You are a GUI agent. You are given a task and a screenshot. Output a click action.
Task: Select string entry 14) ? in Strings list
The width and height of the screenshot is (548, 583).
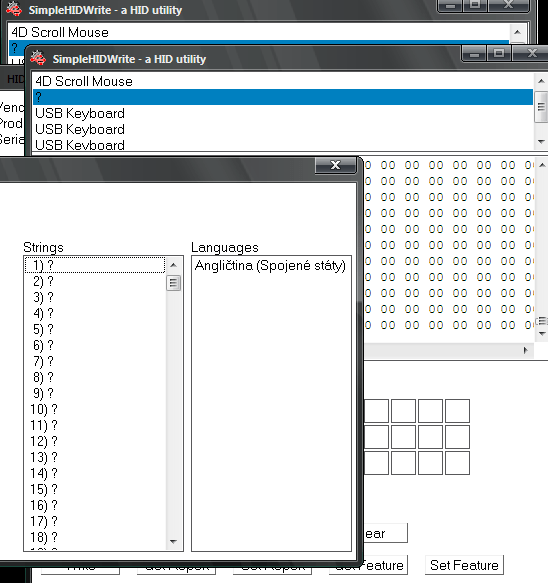coord(95,473)
